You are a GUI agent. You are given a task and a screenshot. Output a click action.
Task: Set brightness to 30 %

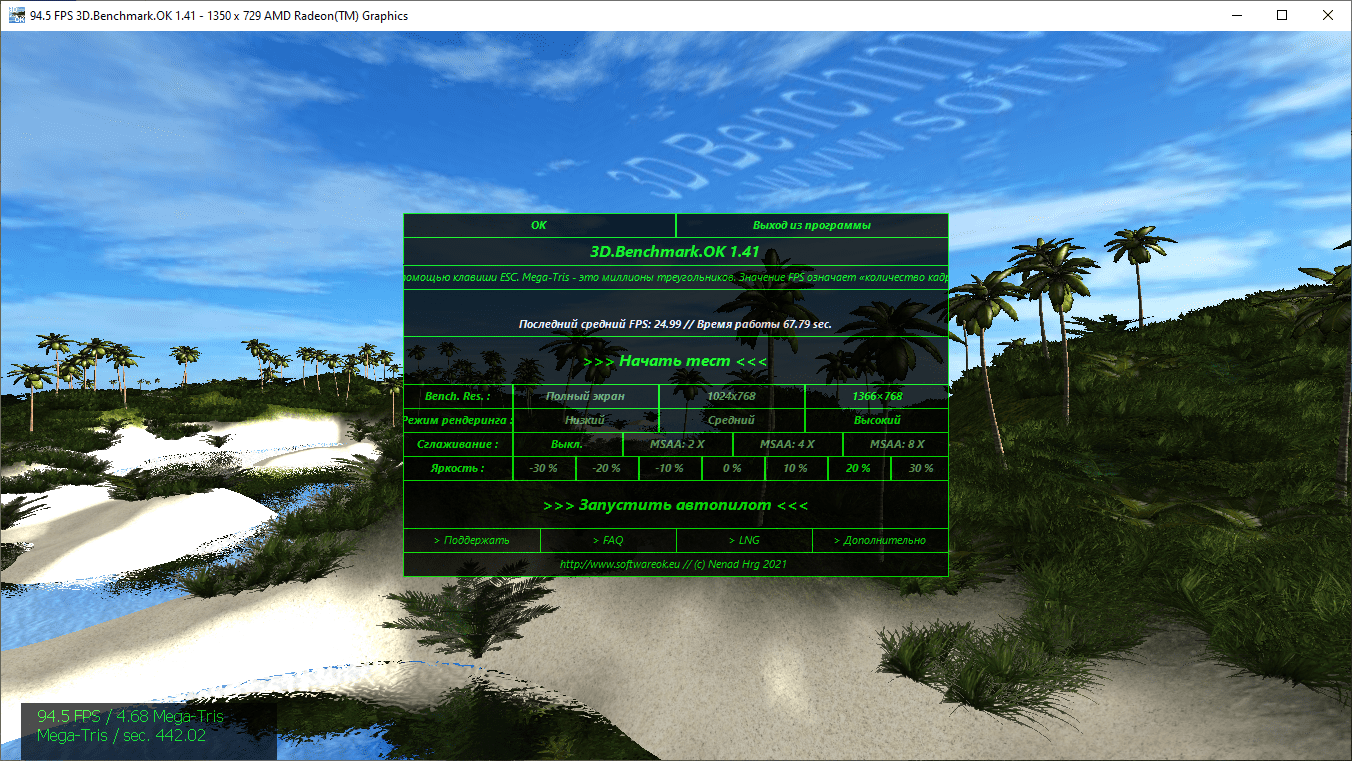coord(920,468)
